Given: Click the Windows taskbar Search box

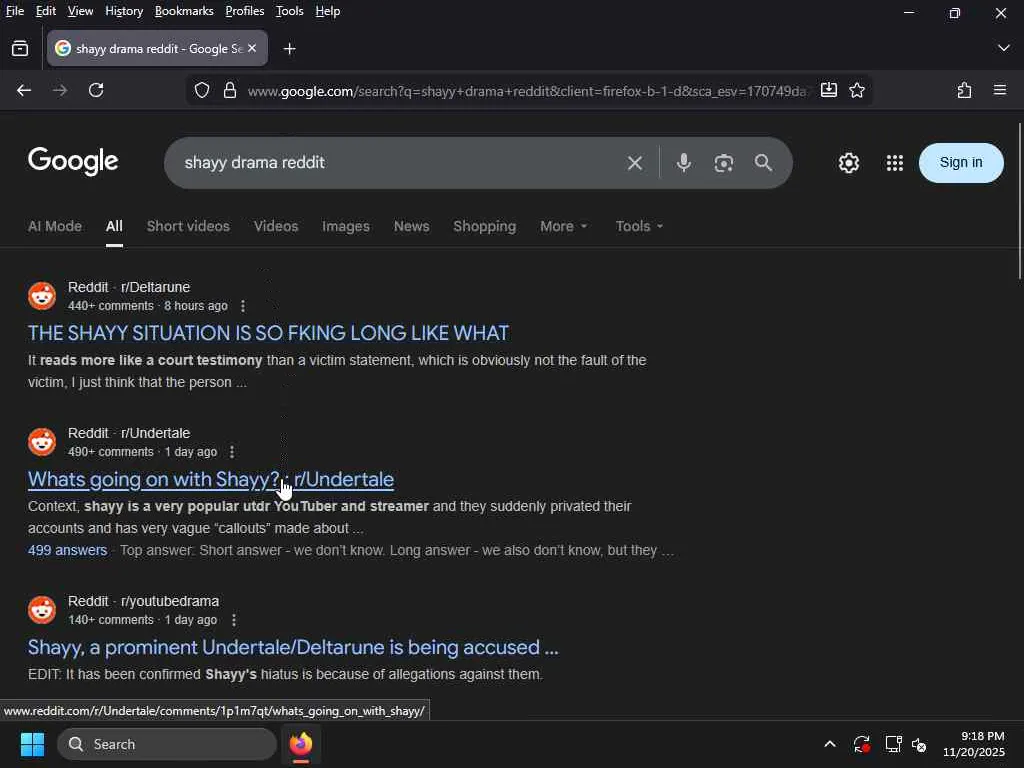Looking at the screenshot, I should 167,744.
